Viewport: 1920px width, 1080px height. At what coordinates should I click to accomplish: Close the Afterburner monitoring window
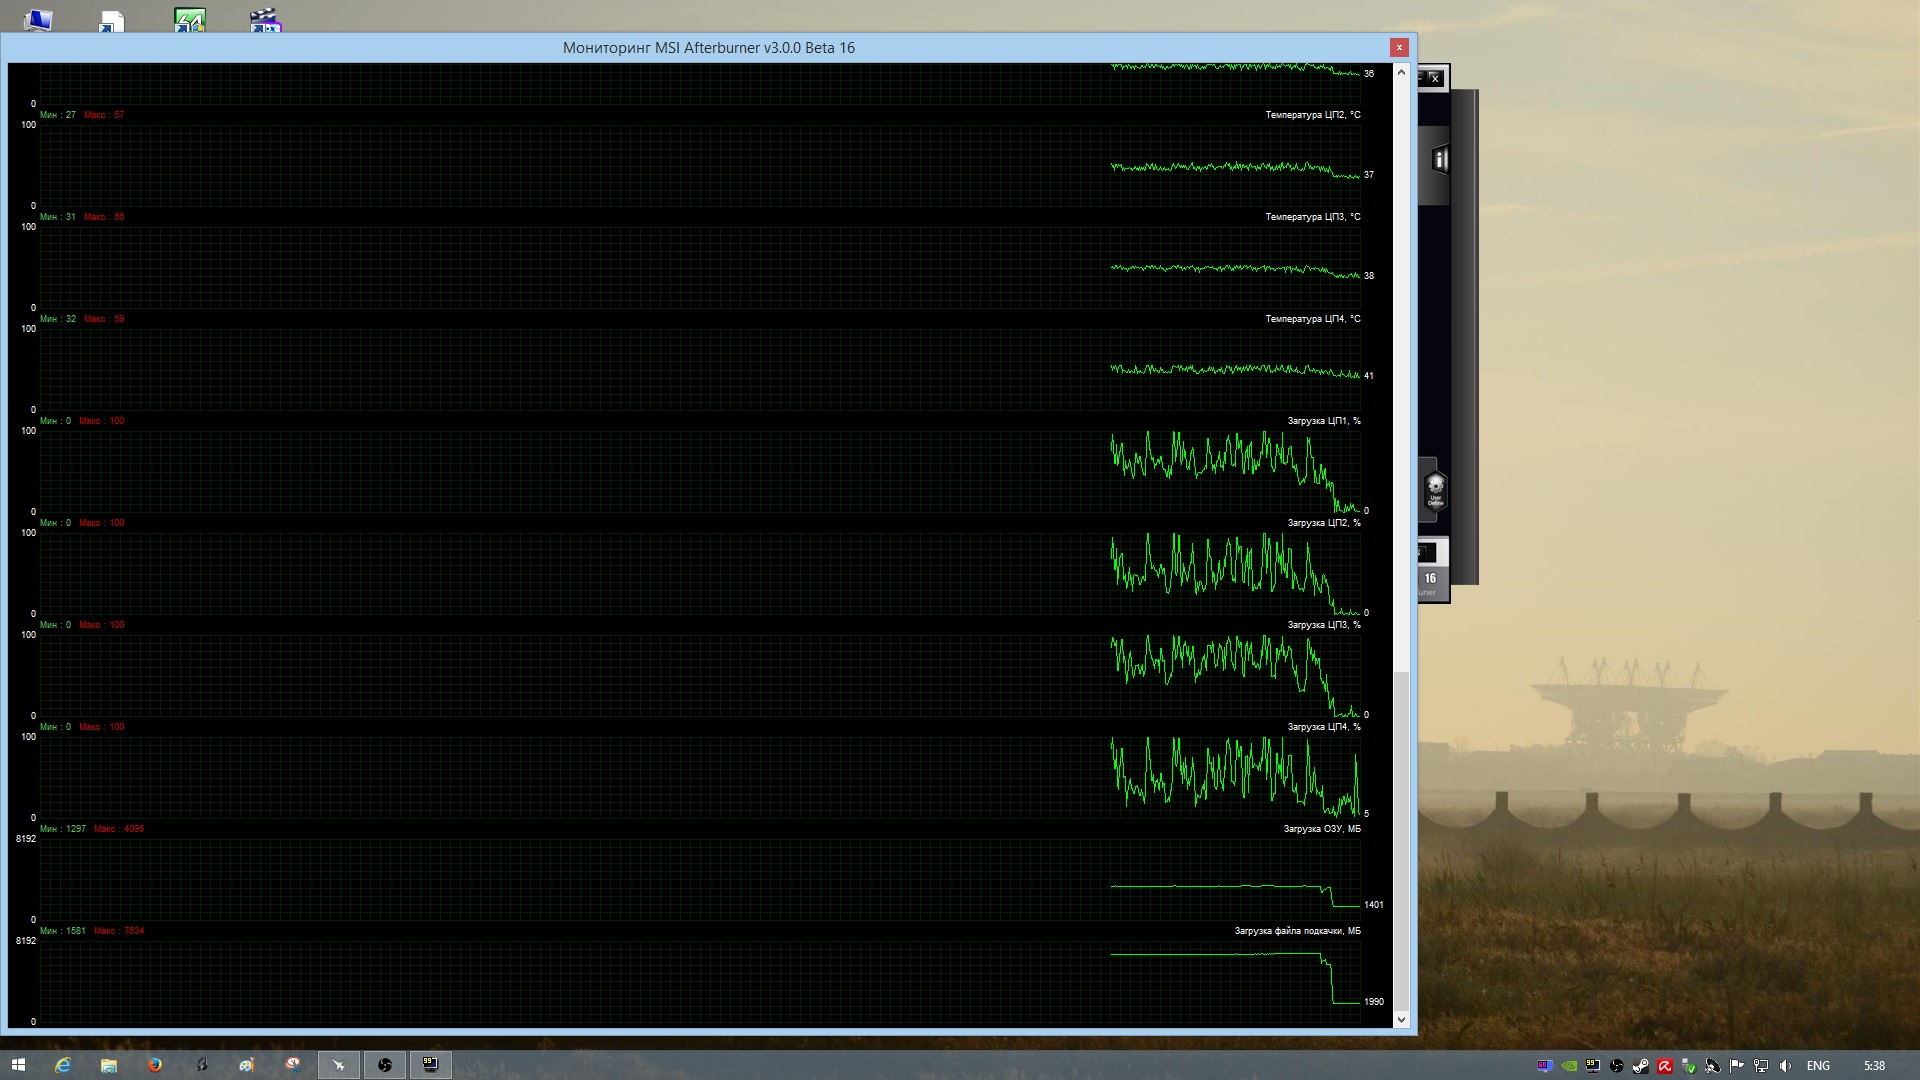(x=1399, y=47)
